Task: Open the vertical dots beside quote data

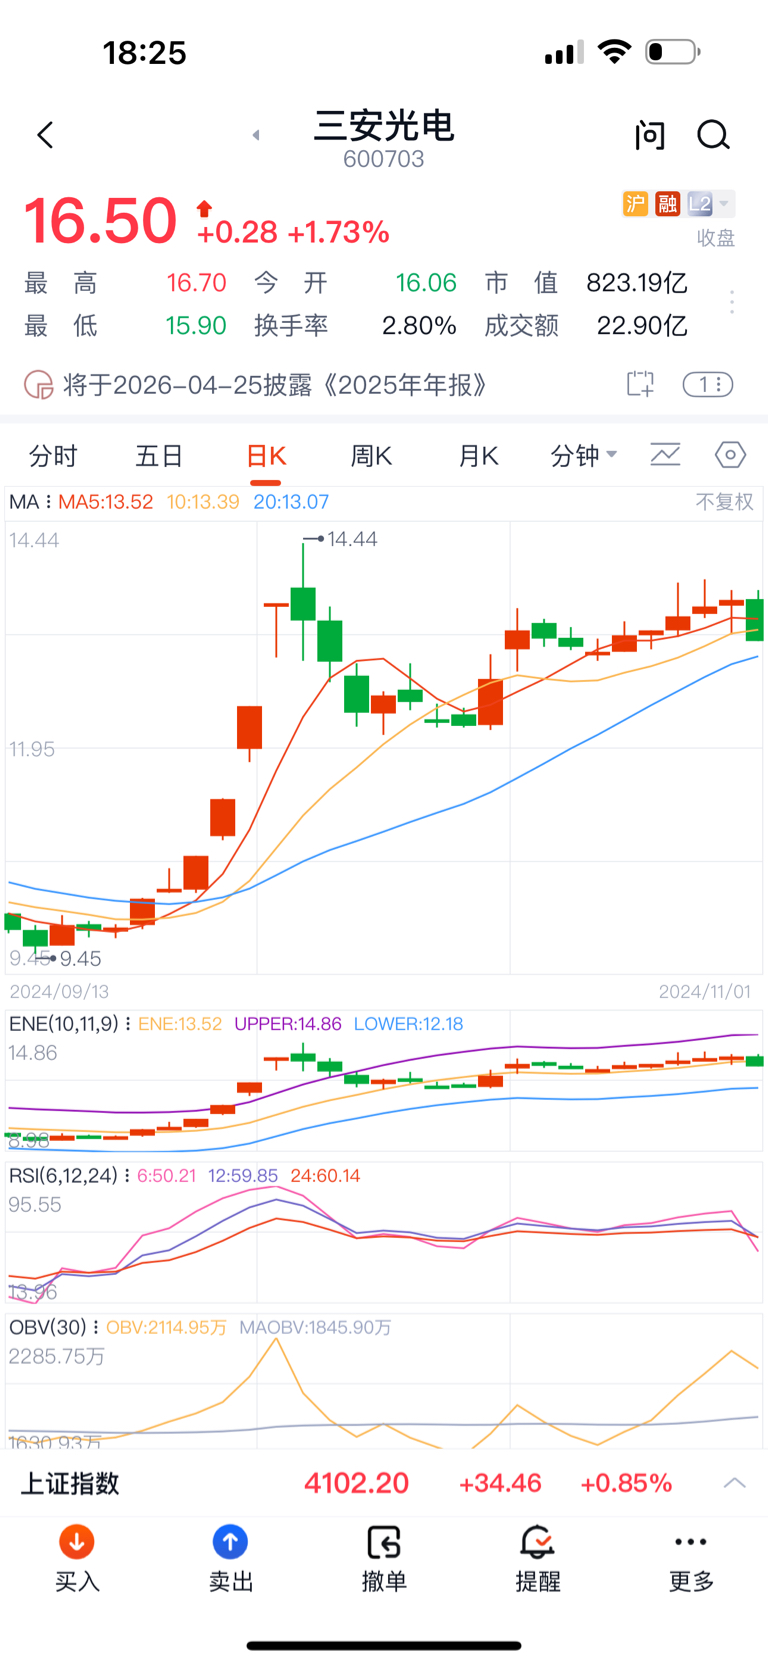Action: tap(732, 303)
